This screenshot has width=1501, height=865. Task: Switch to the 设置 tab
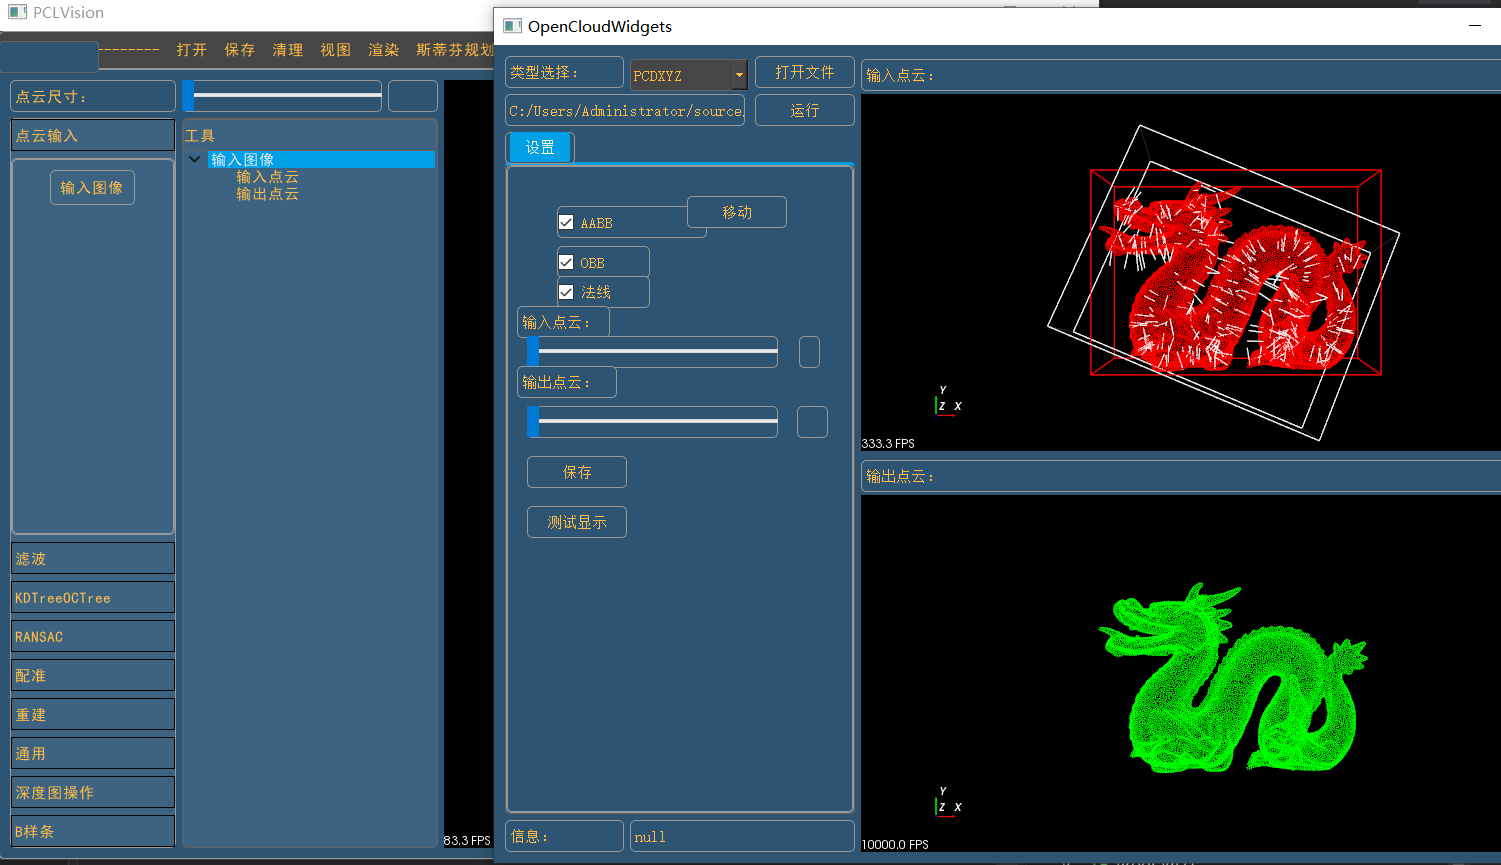[x=540, y=147]
